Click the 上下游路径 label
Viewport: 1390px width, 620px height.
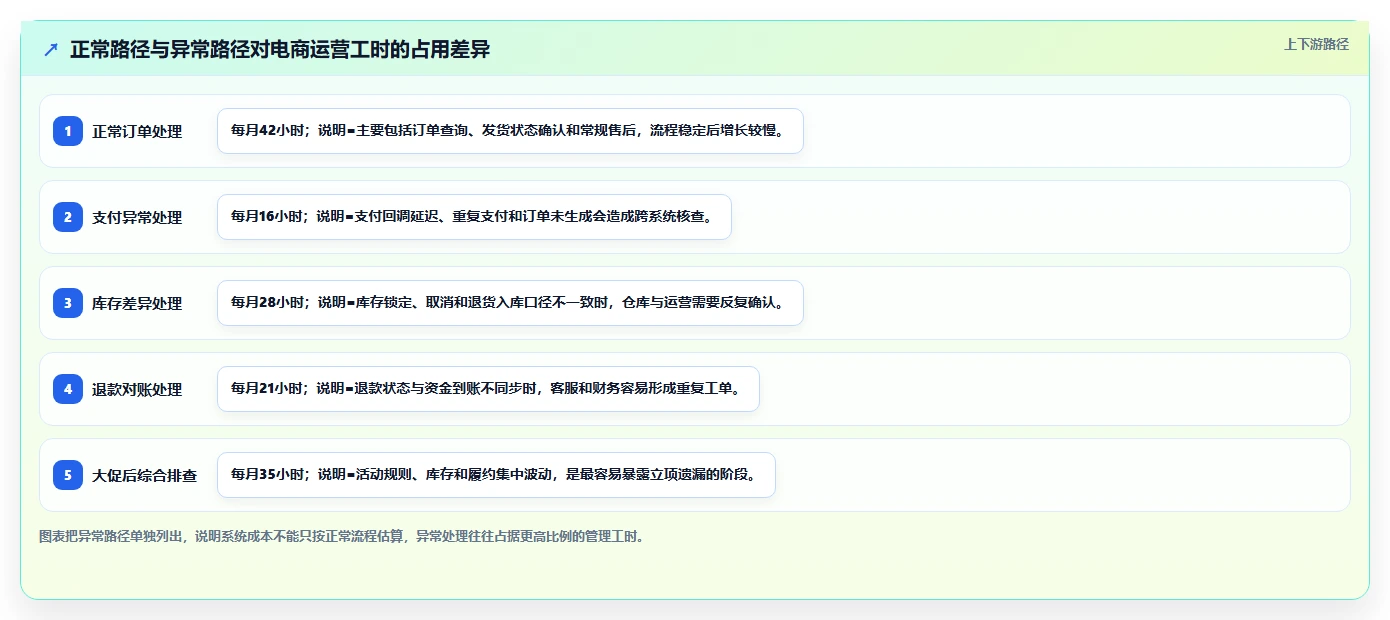coord(1316,44)
